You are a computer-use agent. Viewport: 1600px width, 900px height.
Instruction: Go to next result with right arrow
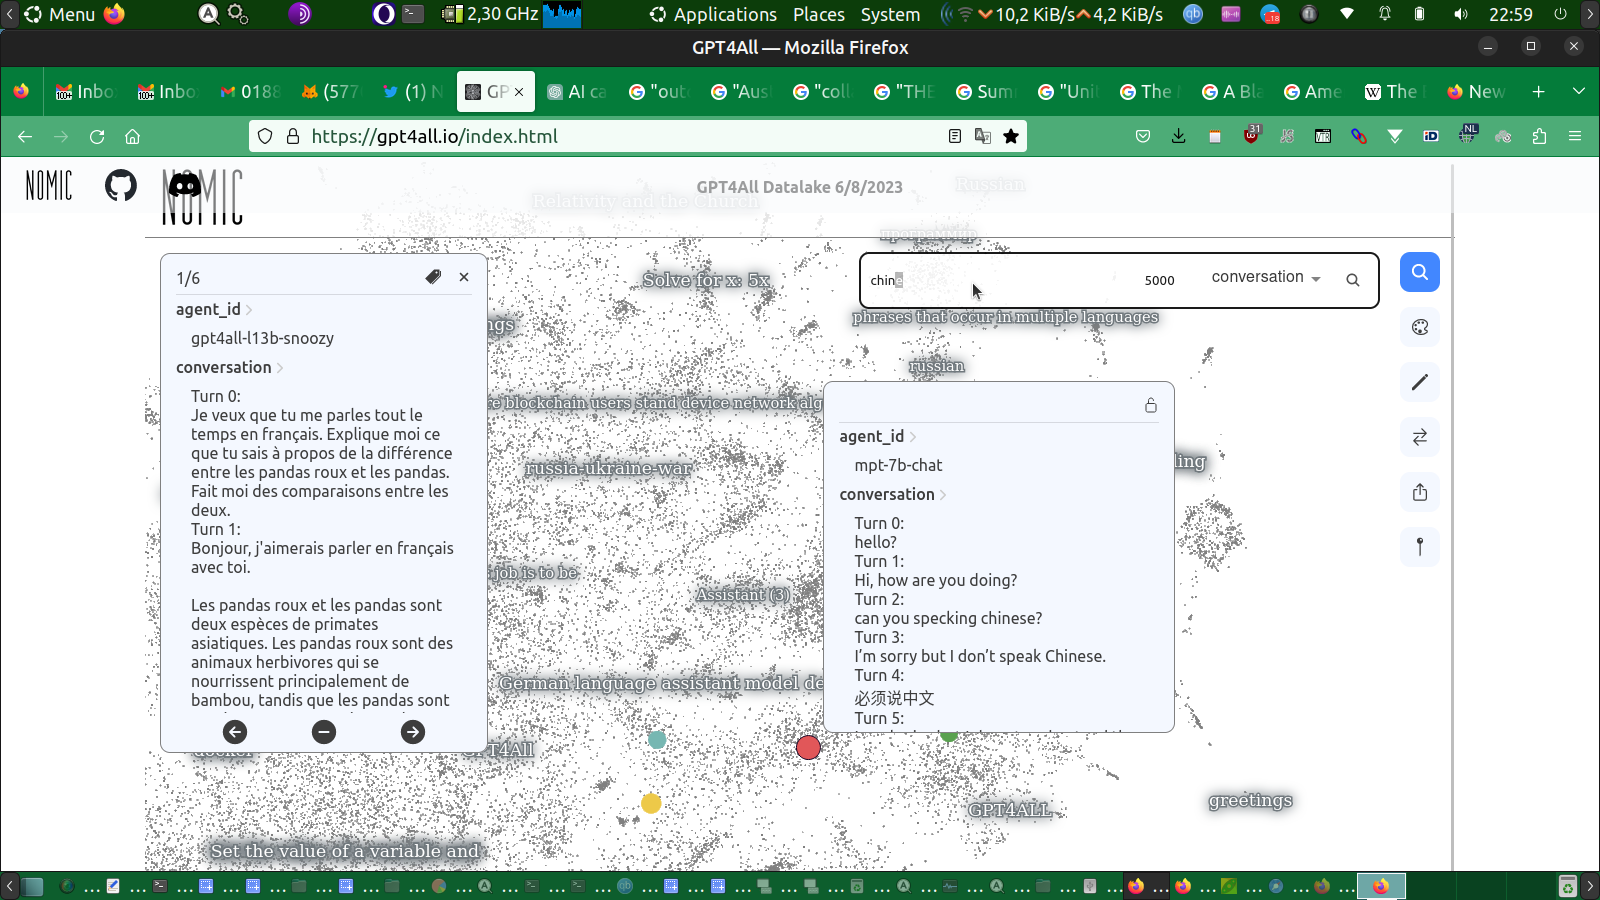point(413,732)
